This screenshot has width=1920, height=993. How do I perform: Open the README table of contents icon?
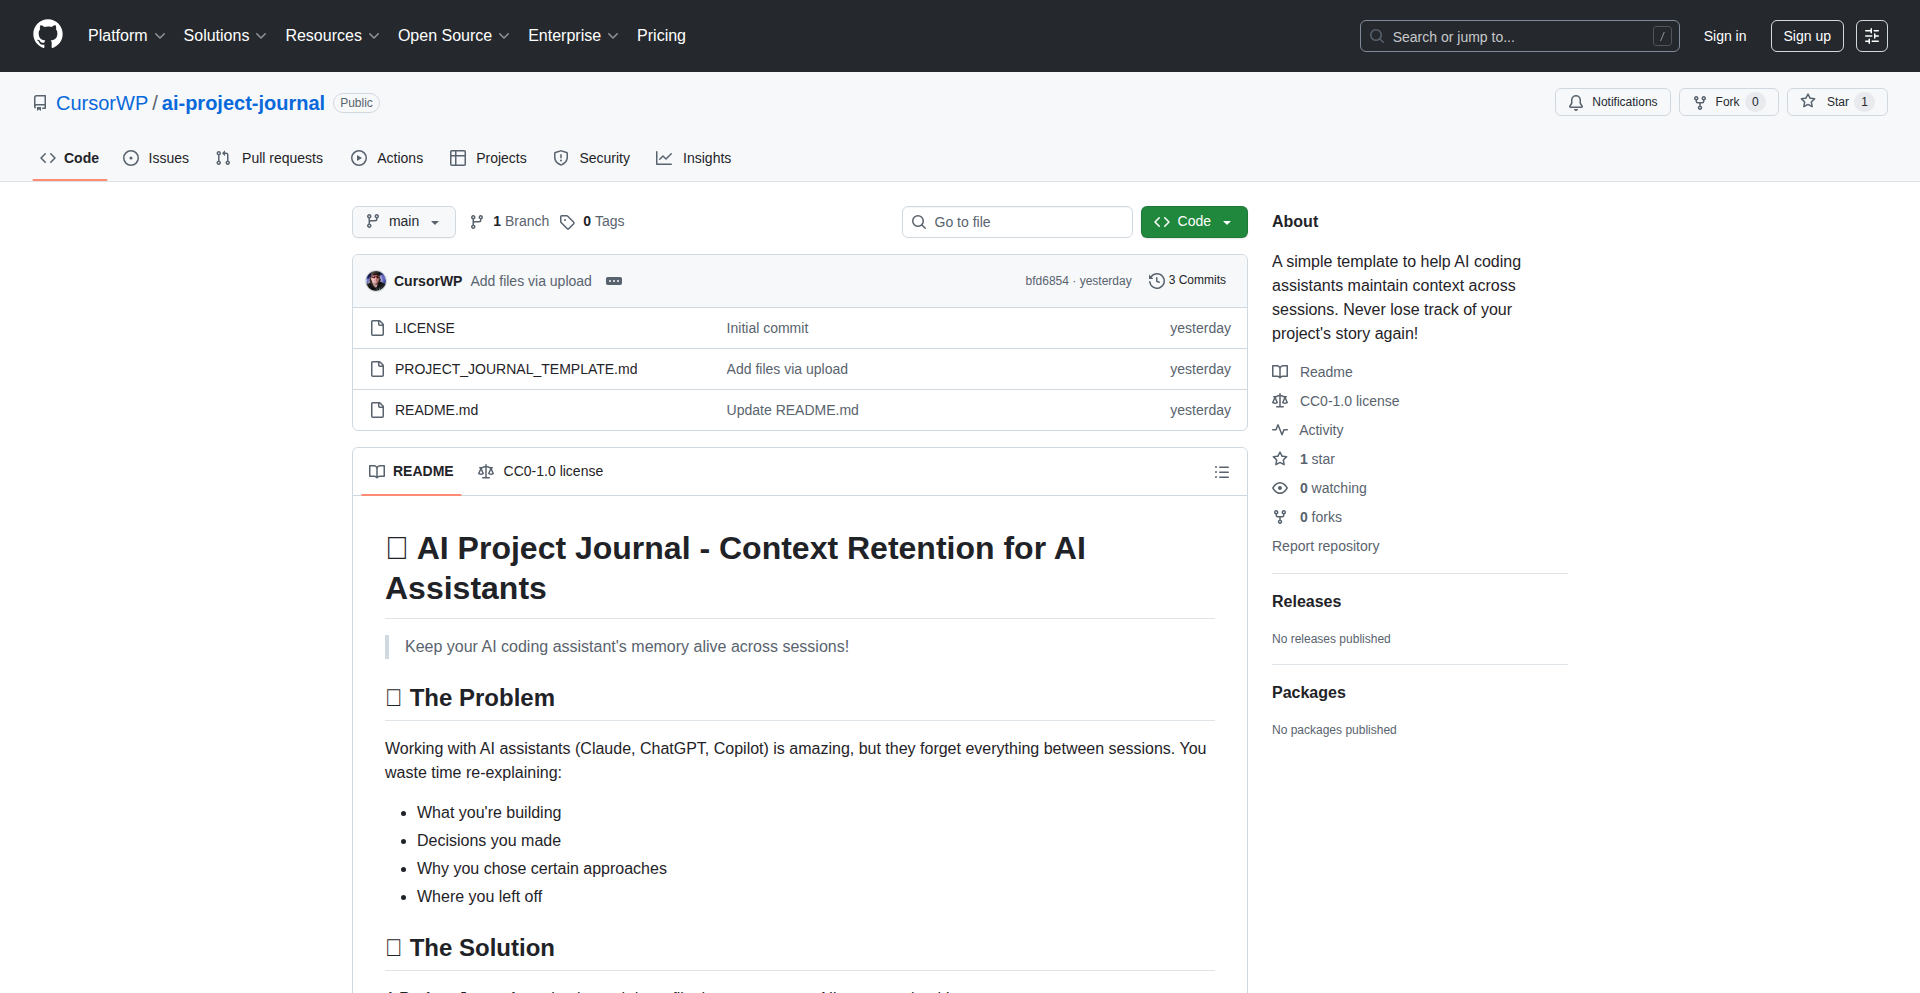coord(1221,471)
